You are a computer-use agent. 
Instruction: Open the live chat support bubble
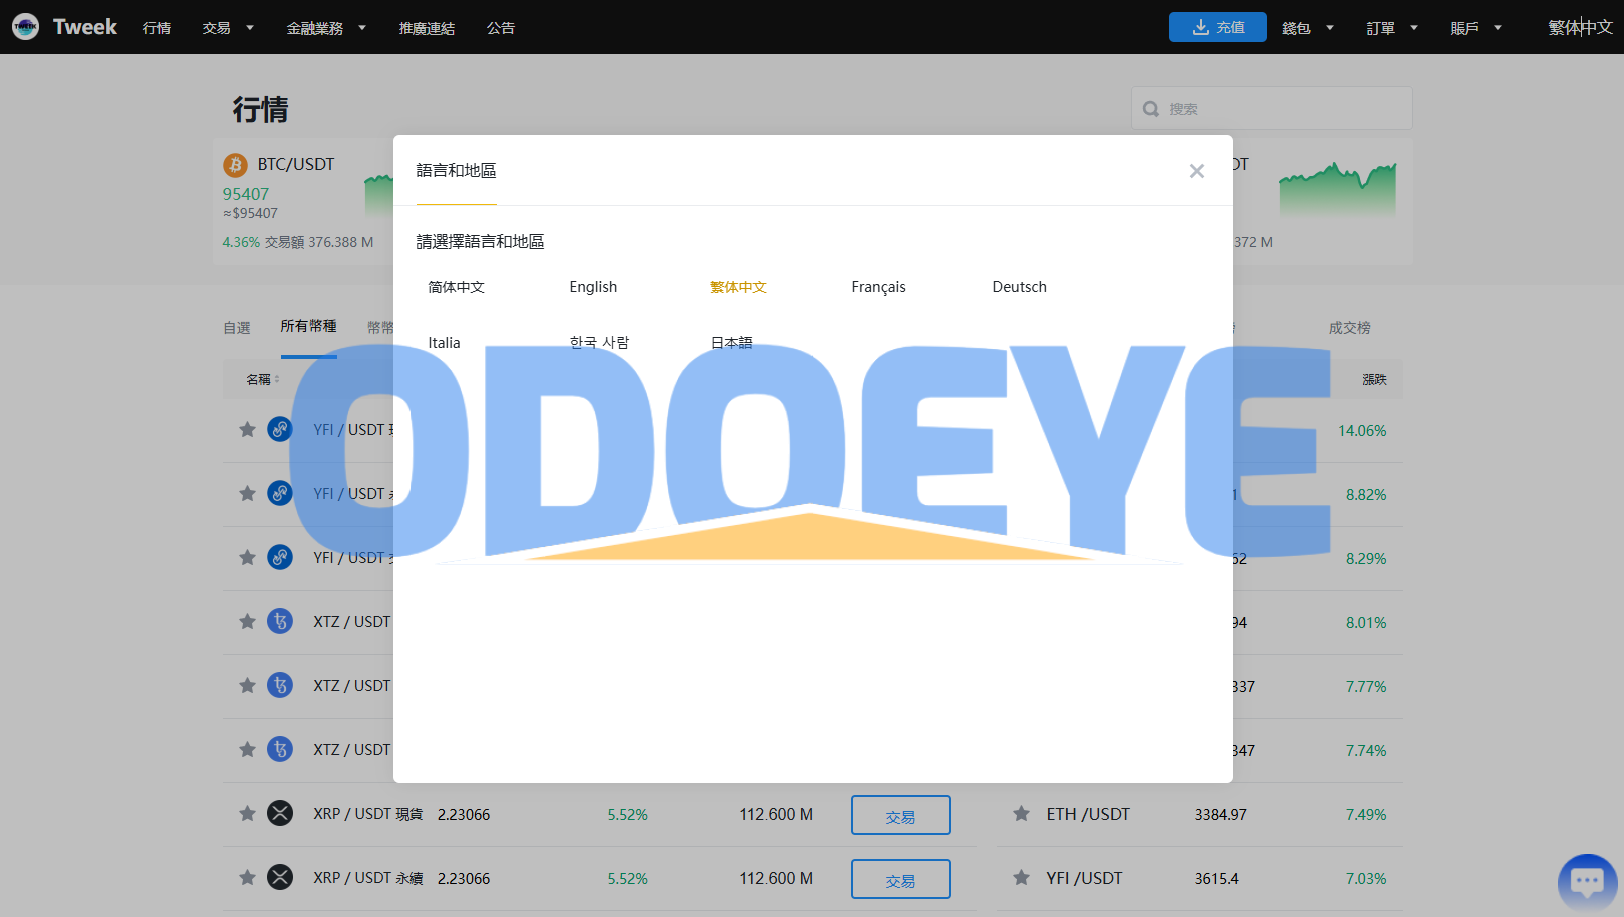tap(1587, 881)
